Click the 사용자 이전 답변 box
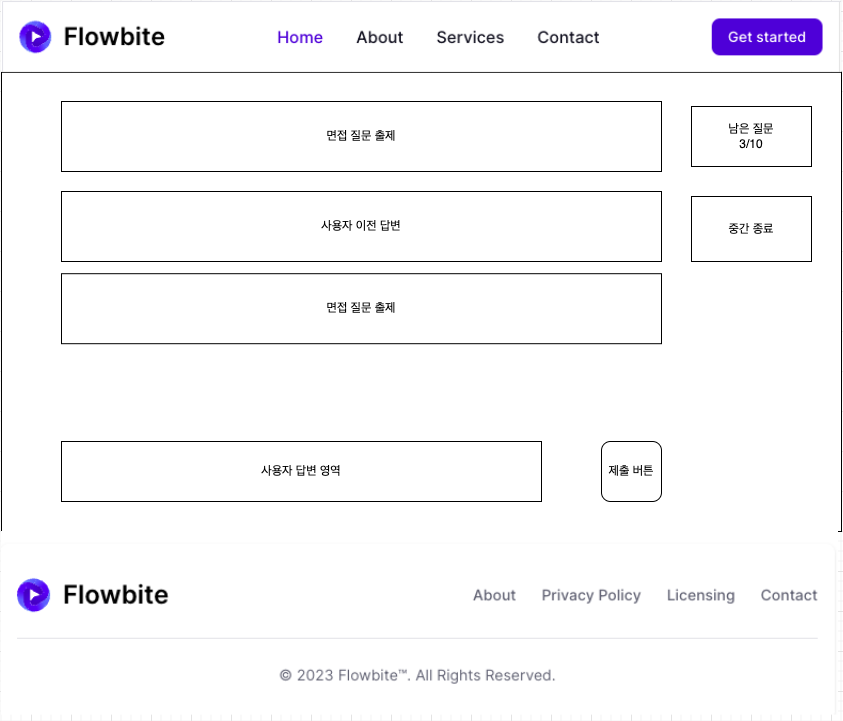 click(x=361, y=226)
